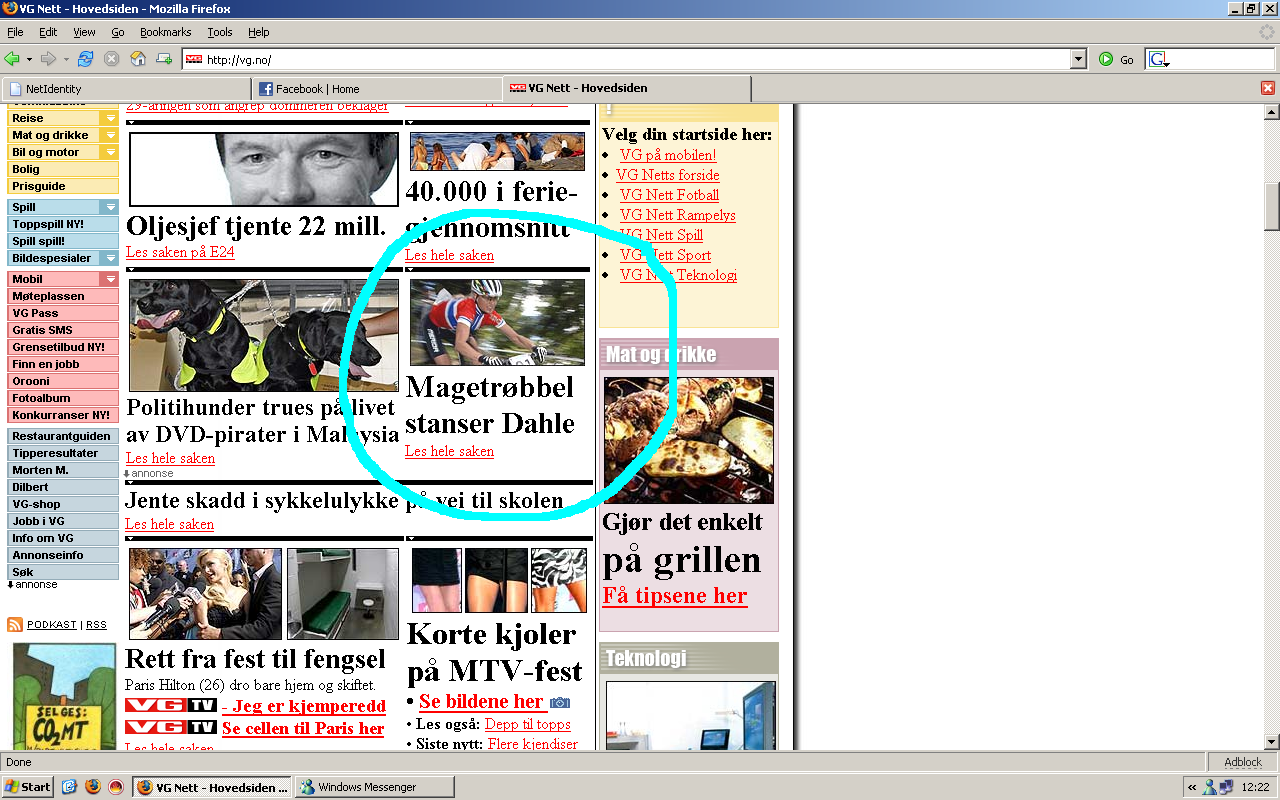Switch to Windows Messenger in the taskbar
The height and width of the screenshot is (800, 1280).
pyautogui.click(x=374, y=787)
